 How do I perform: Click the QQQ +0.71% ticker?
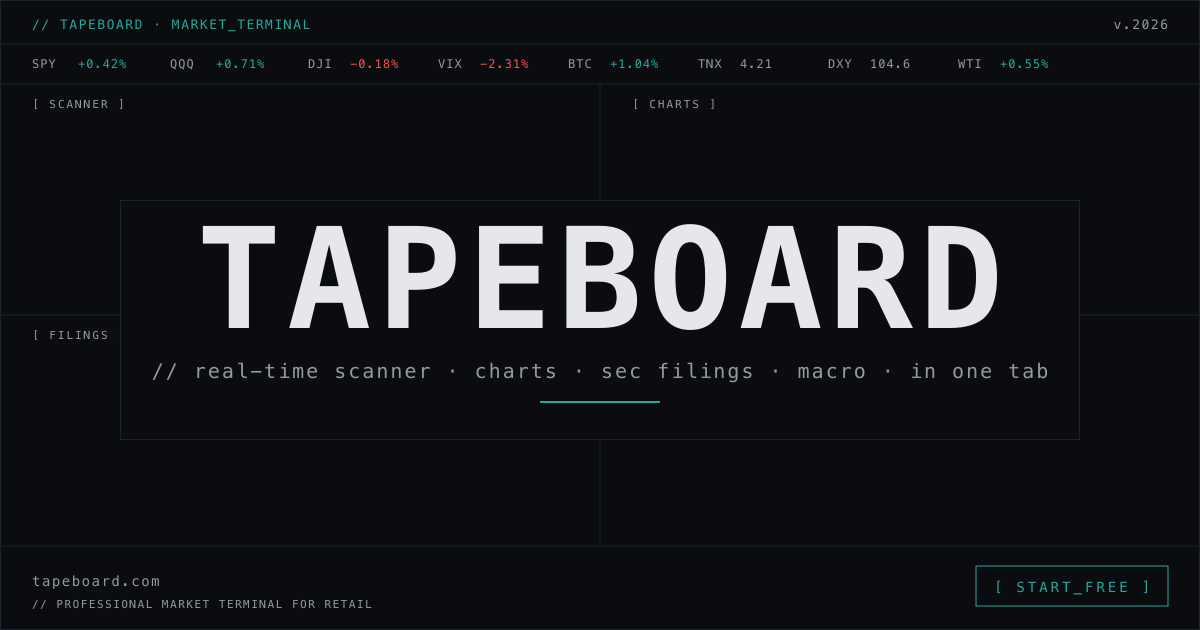(217, 64)
